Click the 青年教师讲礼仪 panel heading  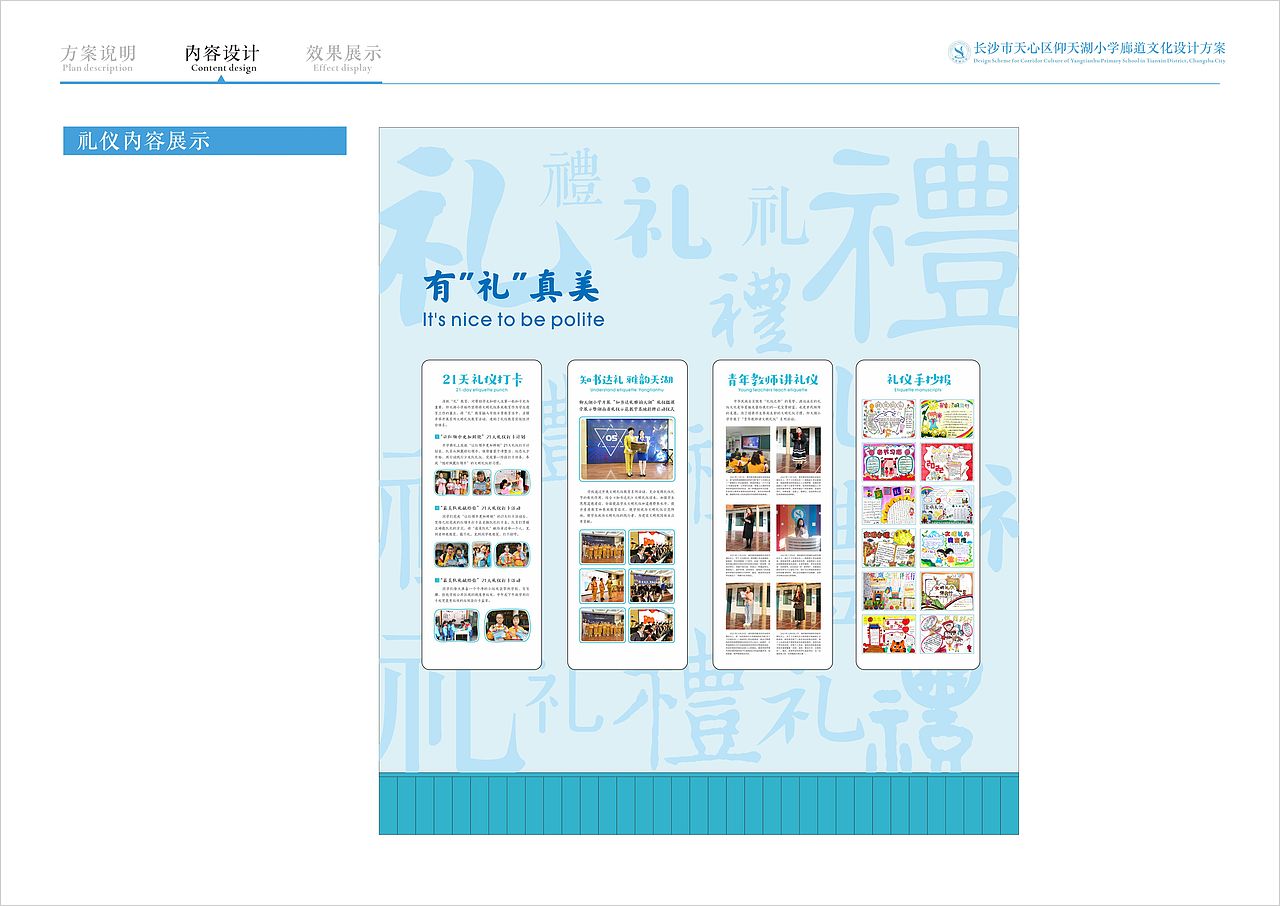click(774, 379)
